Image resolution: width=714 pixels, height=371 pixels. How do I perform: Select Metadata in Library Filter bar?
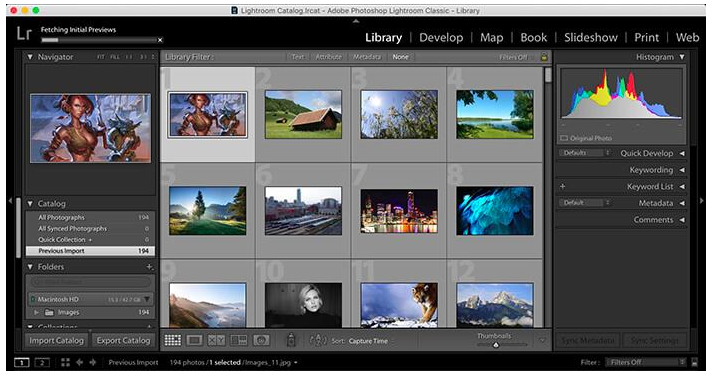367,57
